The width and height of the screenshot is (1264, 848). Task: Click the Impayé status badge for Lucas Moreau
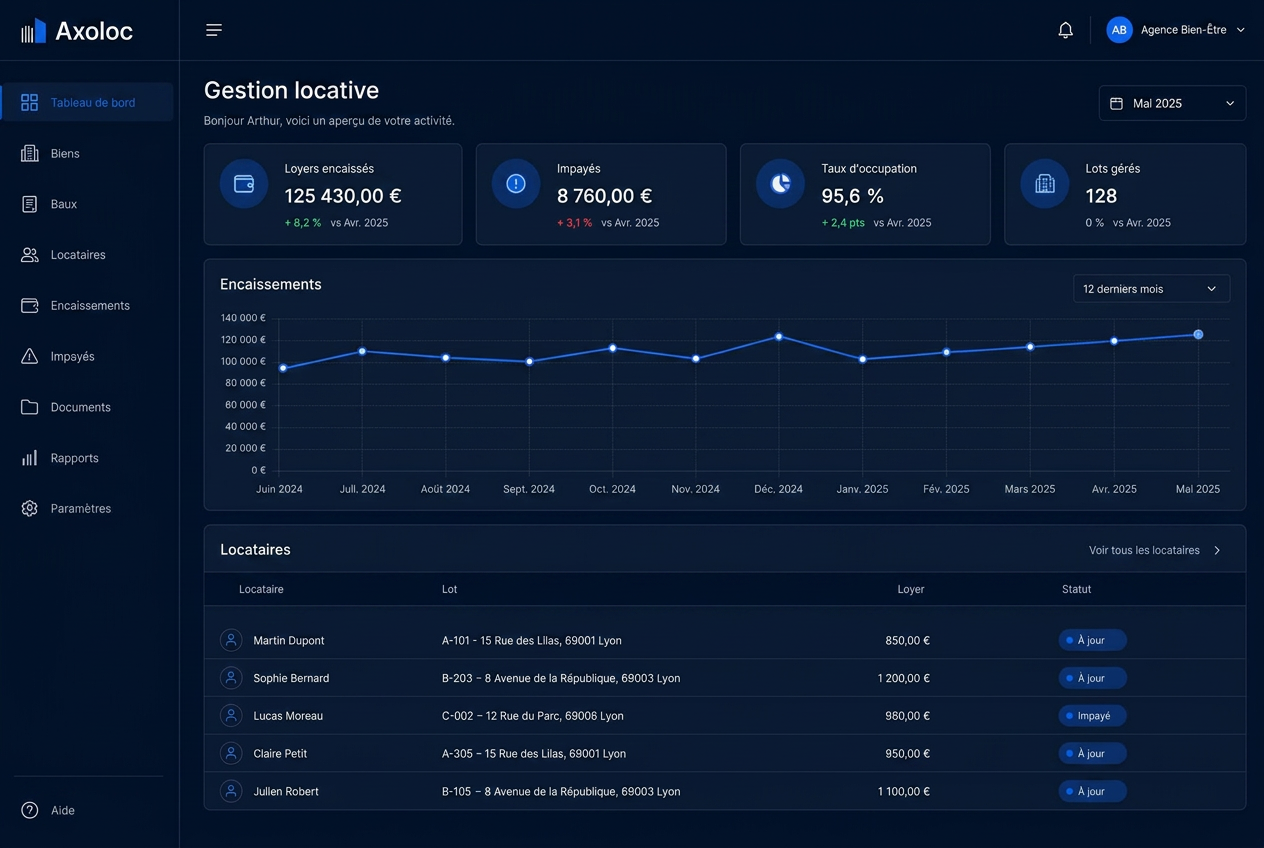1092,716
